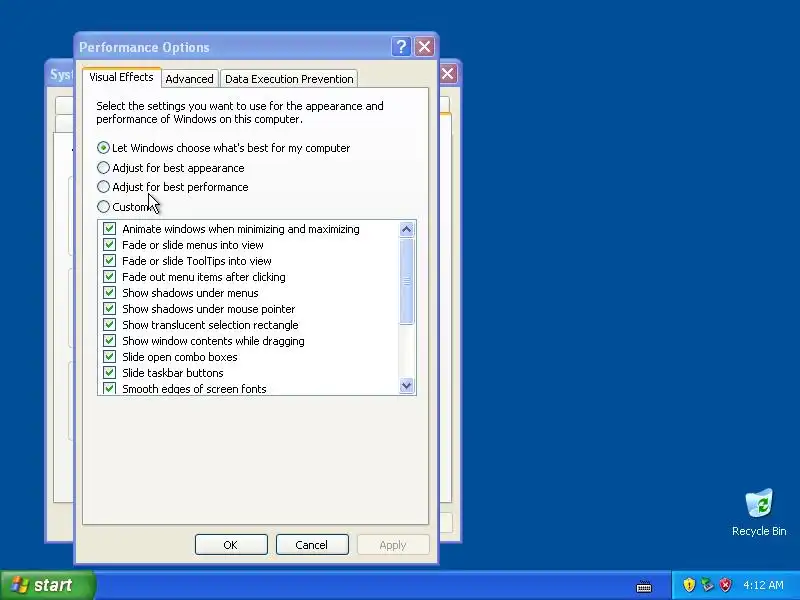800x600 pixels.
Task: Click the scroll down arrow in effects list
Action: (406, 385)
